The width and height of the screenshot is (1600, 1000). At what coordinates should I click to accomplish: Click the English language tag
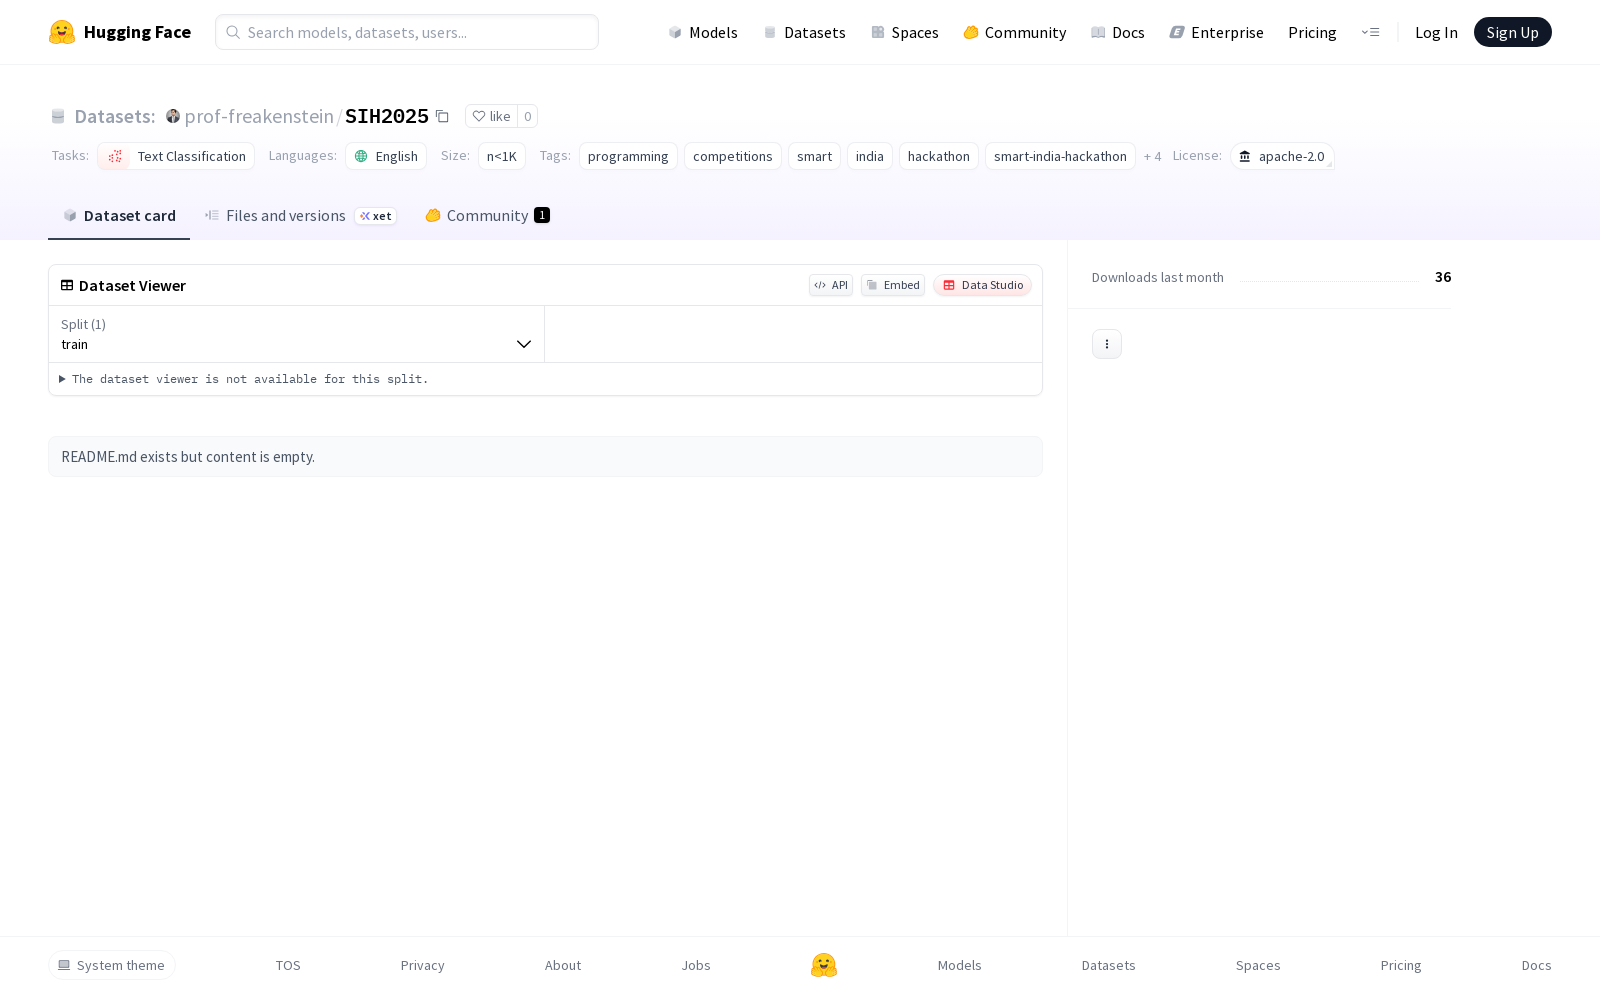click(x=386, y=156)
